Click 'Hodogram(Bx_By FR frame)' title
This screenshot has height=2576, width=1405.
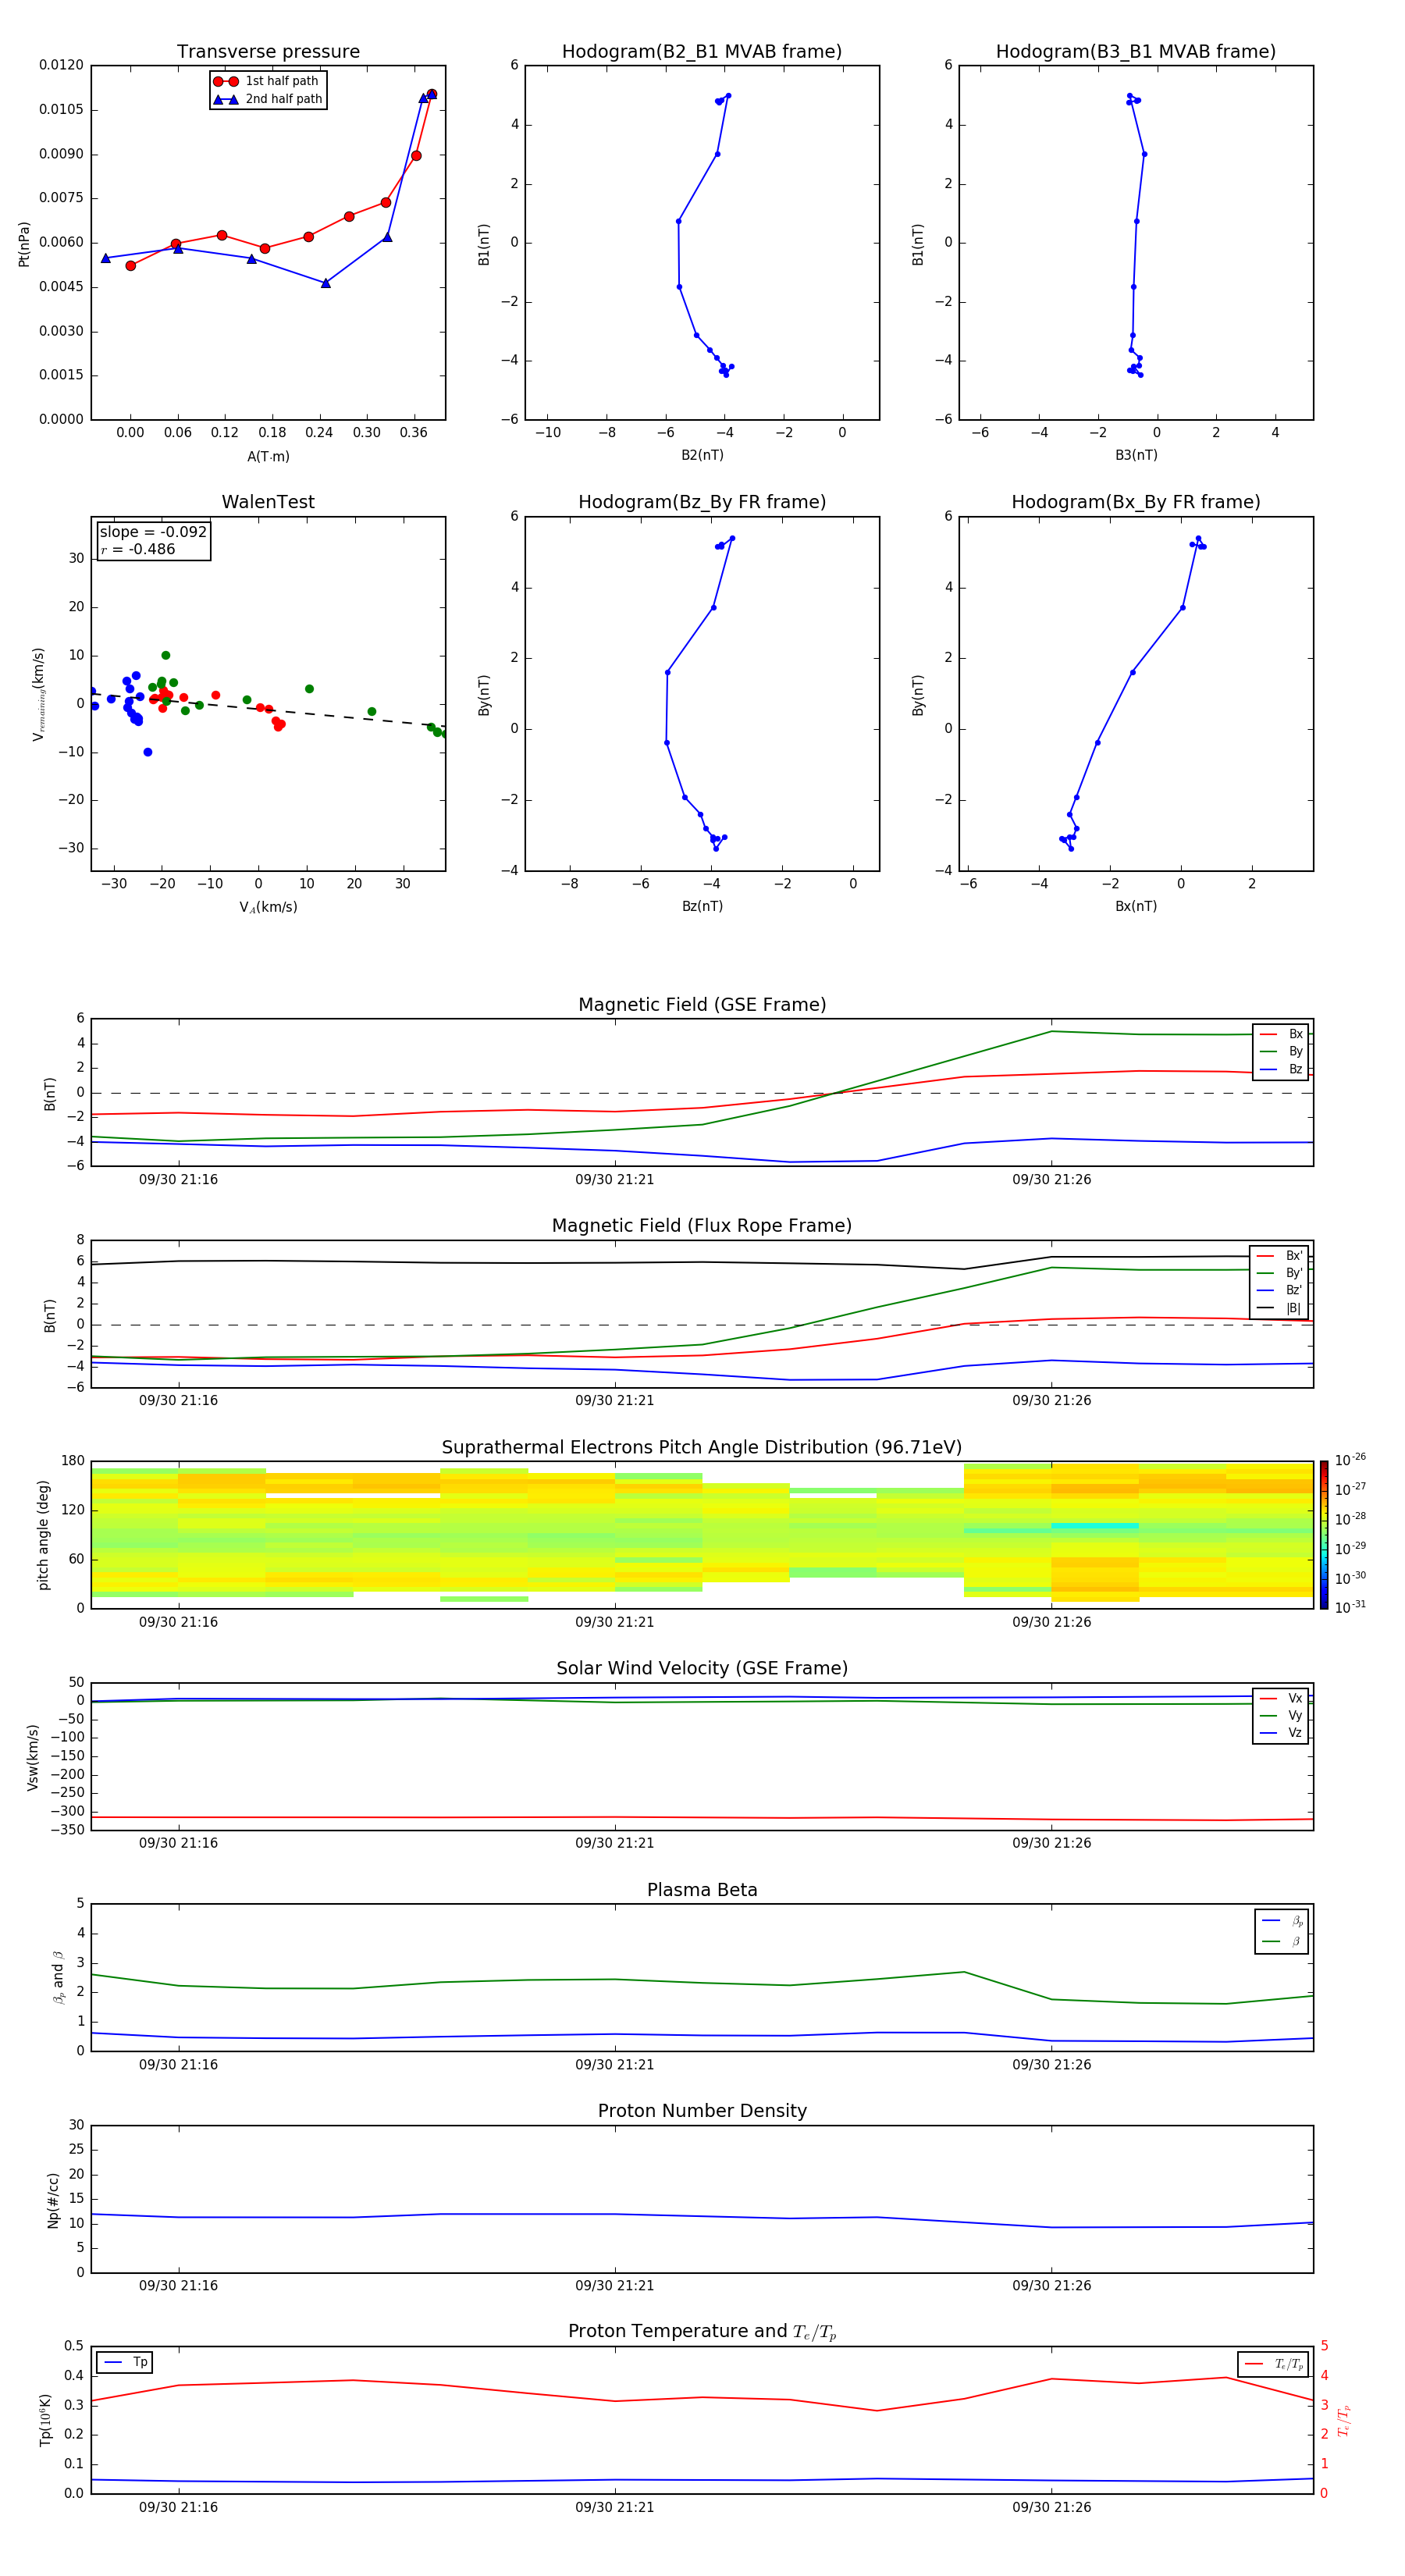[x=1136, y=502]
